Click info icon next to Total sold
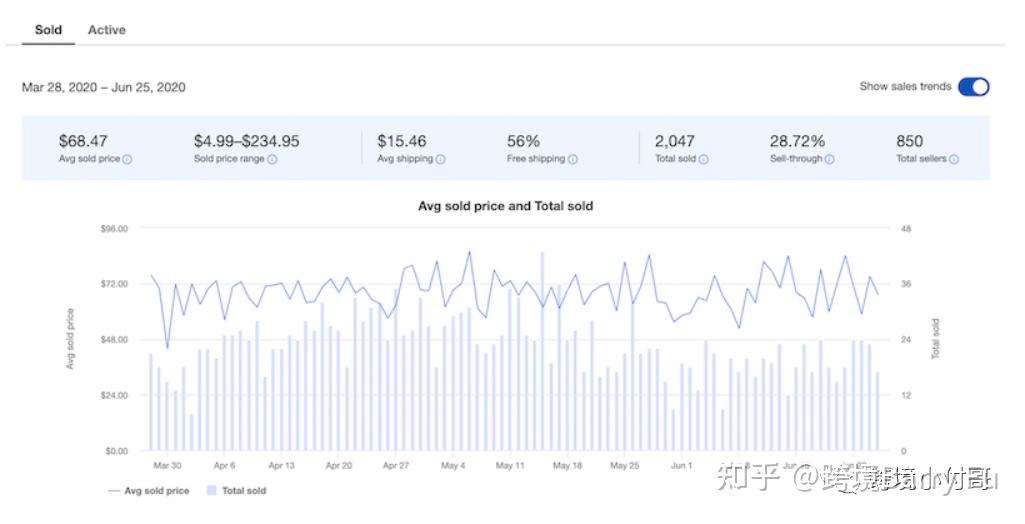 704,160
